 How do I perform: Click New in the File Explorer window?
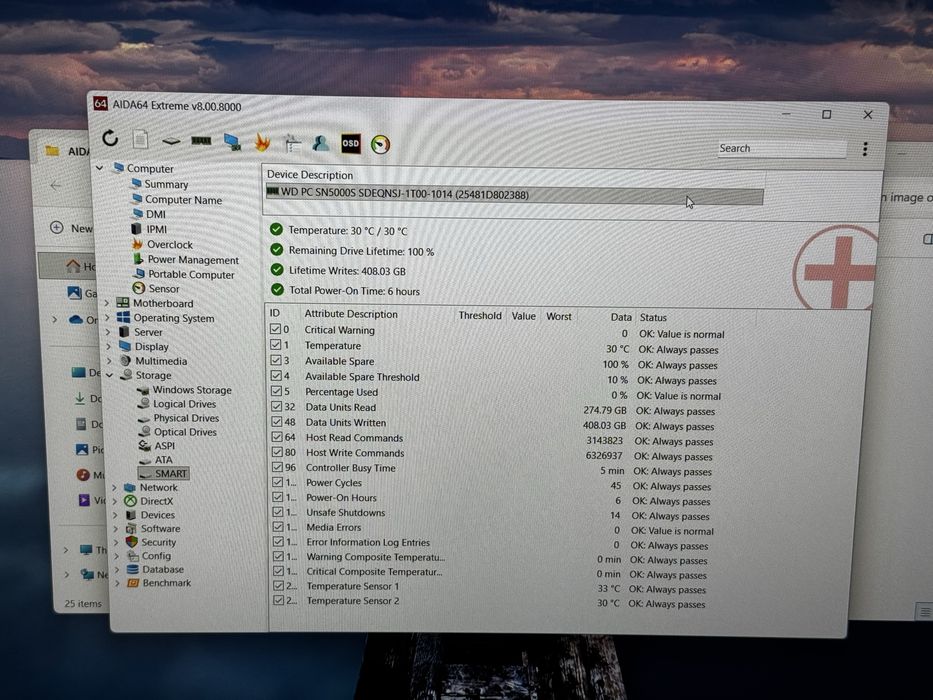[x=72, y=228]
